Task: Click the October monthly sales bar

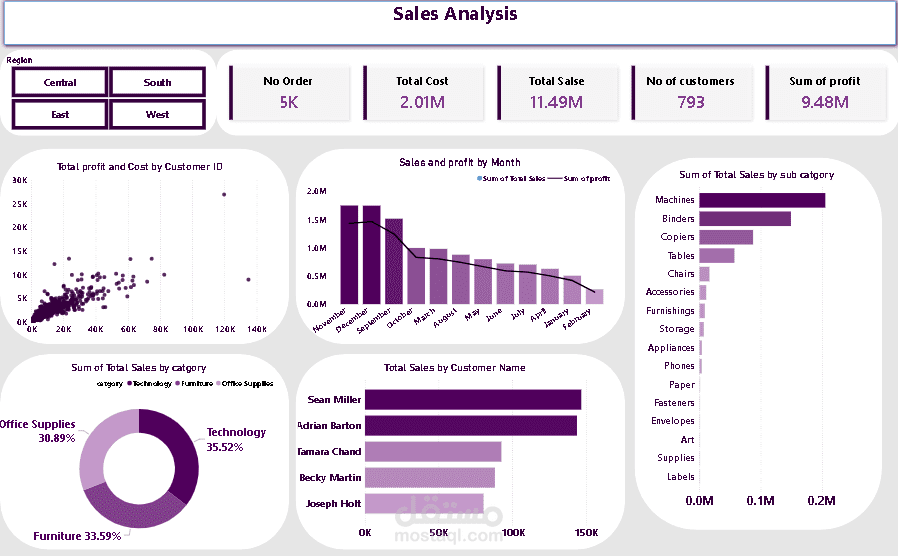Action: pos(416,275)
